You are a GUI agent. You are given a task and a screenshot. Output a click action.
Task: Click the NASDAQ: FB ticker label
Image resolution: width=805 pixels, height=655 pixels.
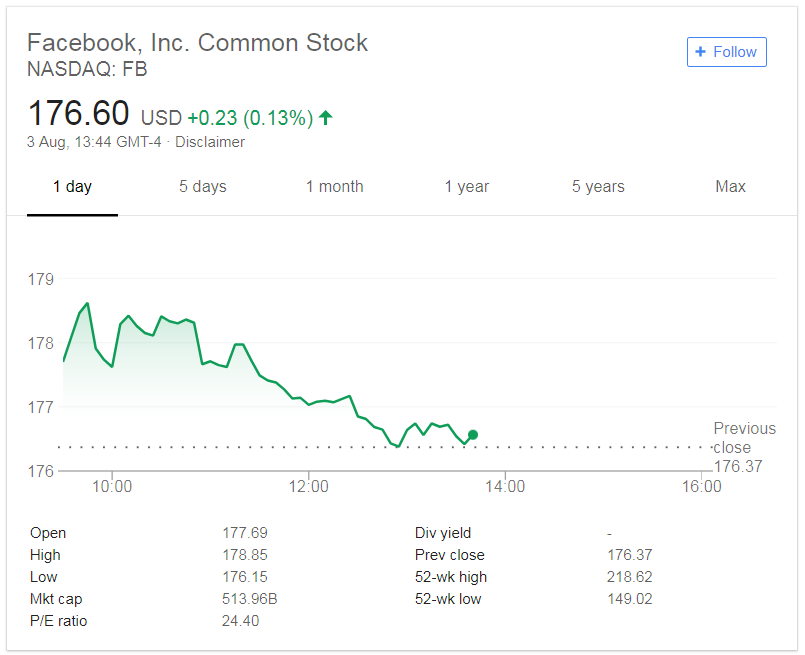point(87,70)
